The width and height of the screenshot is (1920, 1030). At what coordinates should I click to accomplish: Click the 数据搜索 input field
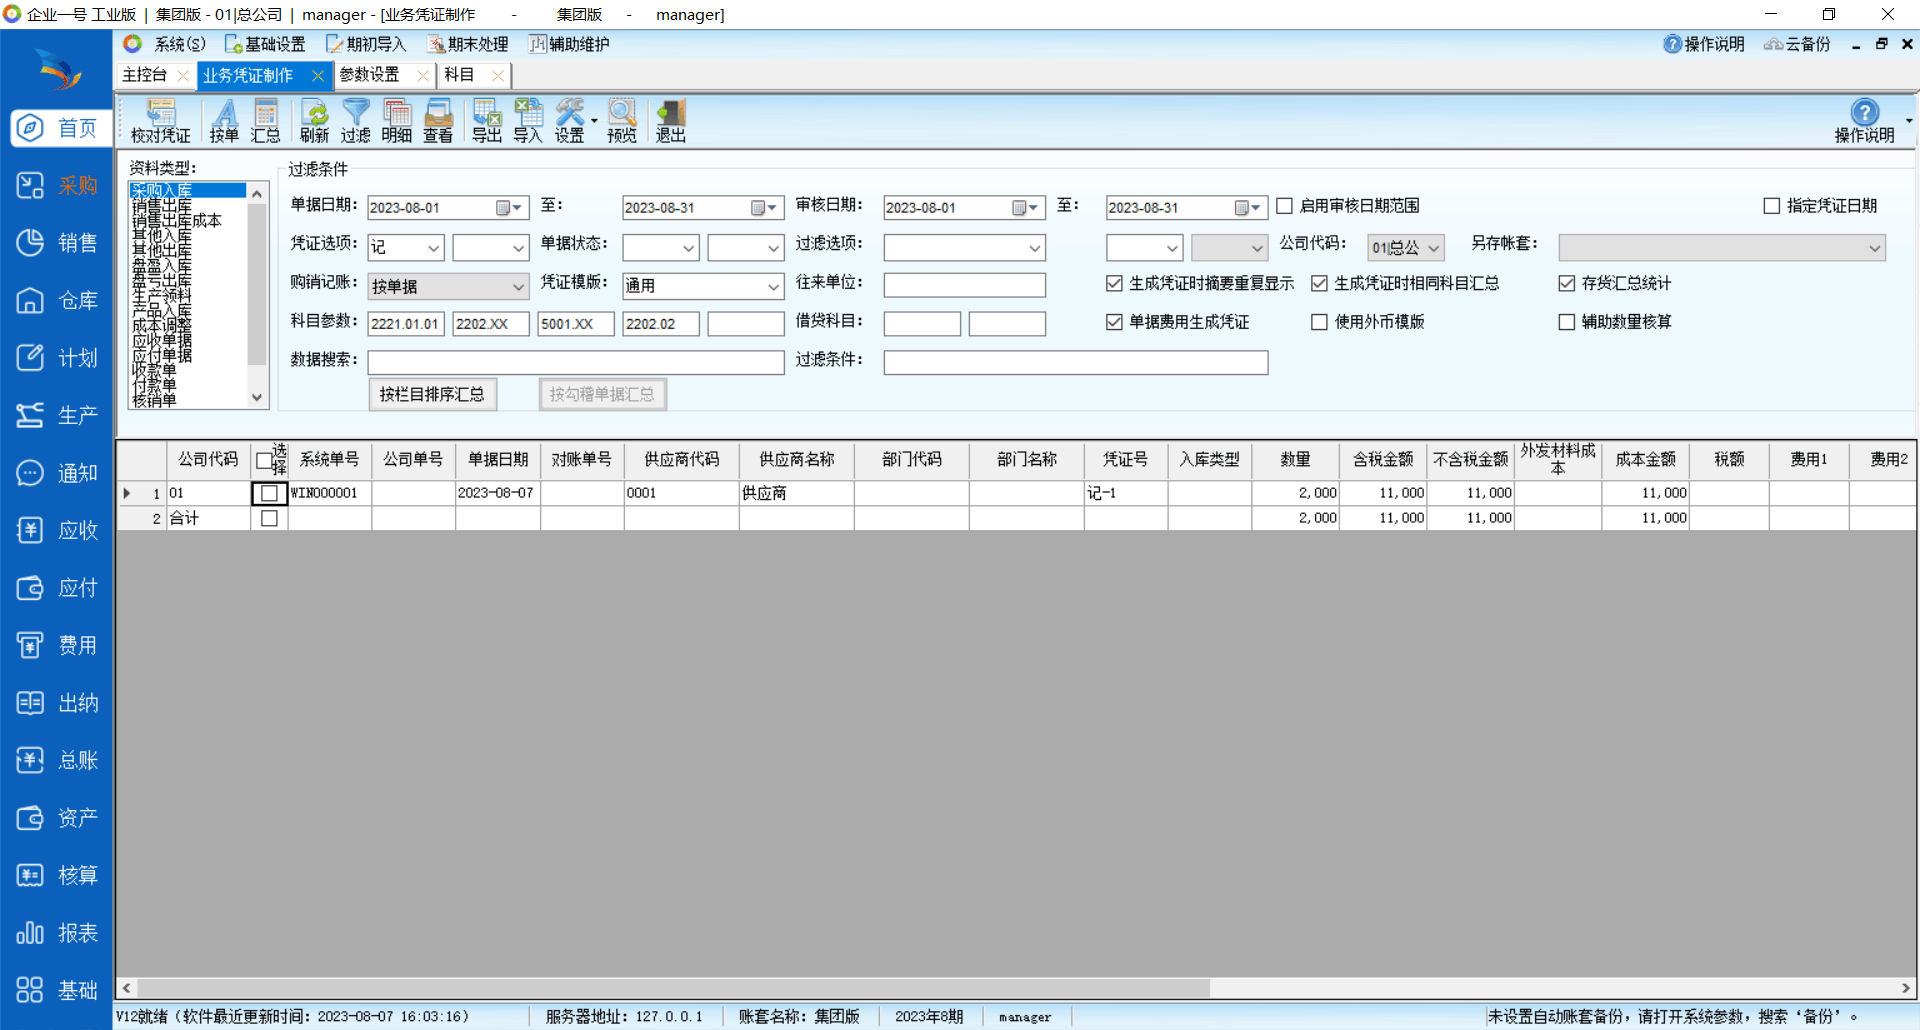[x=575, y=362]
